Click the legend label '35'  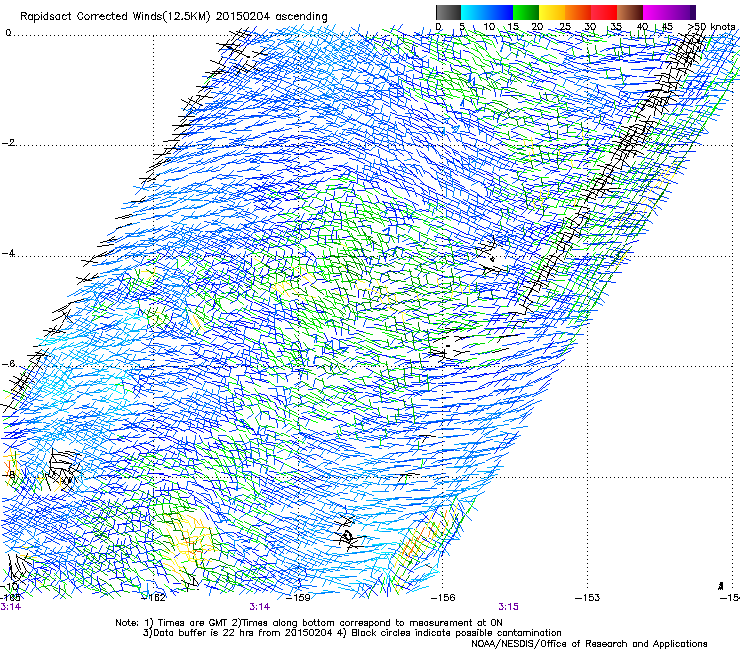click(616, 27)
